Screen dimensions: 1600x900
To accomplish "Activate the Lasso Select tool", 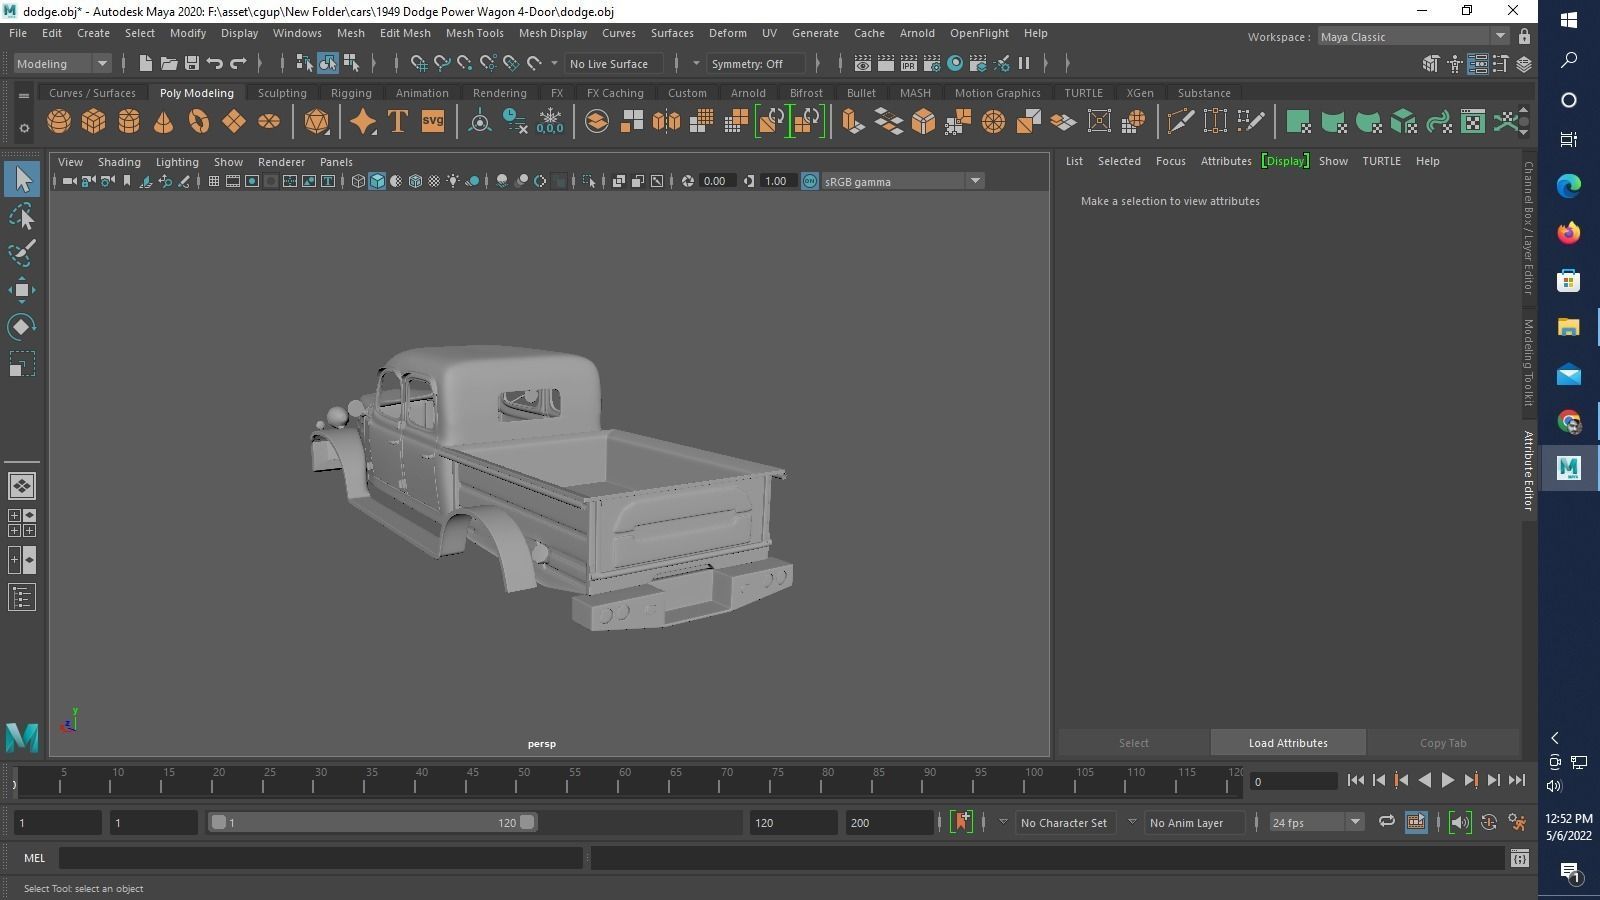I will pyautogui.click(x=22, y=217).
